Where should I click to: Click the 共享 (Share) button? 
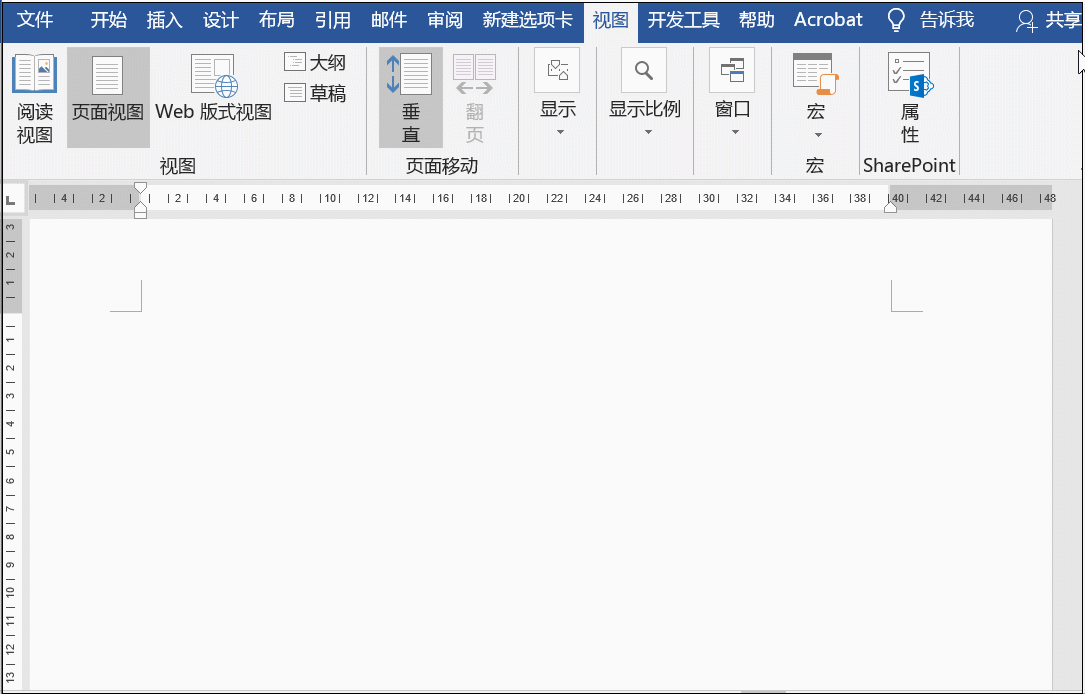click(x=1063, y=19)
